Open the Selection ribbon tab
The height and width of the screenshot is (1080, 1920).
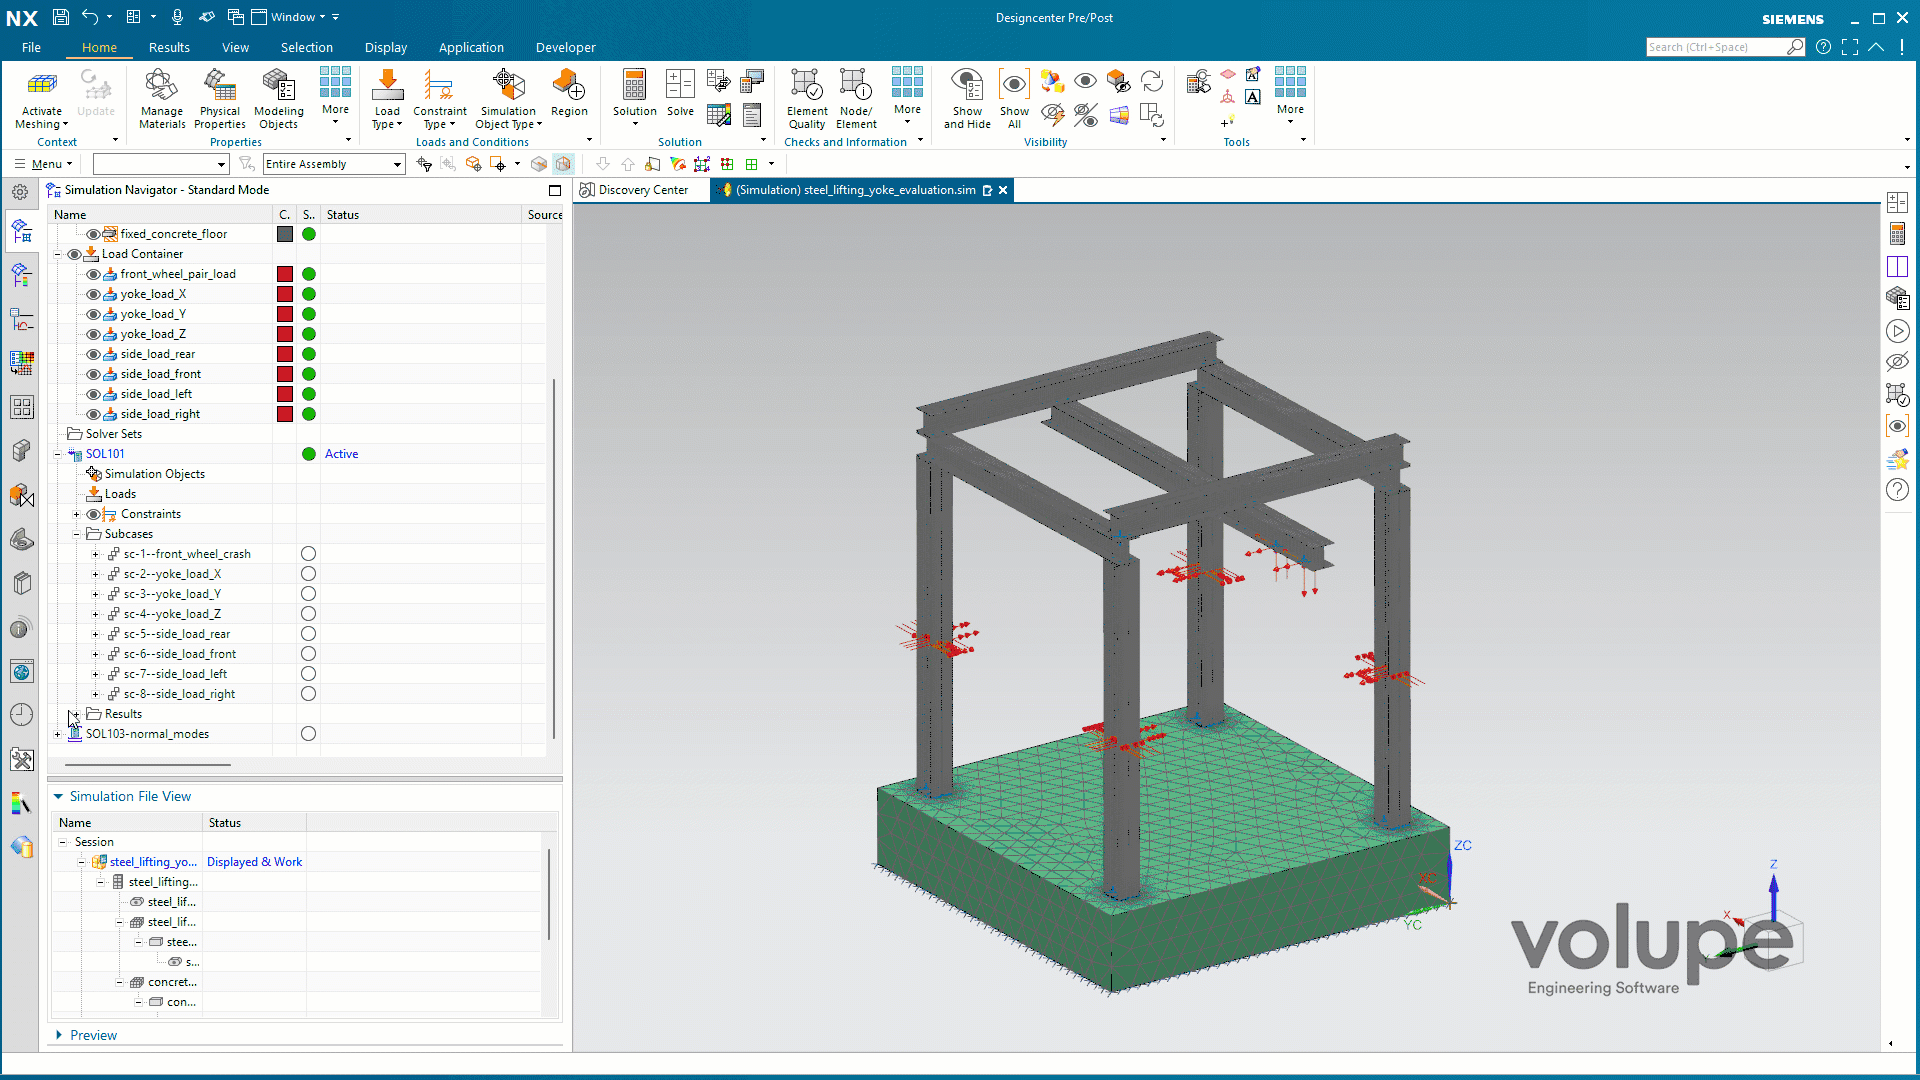click(306, 47)
